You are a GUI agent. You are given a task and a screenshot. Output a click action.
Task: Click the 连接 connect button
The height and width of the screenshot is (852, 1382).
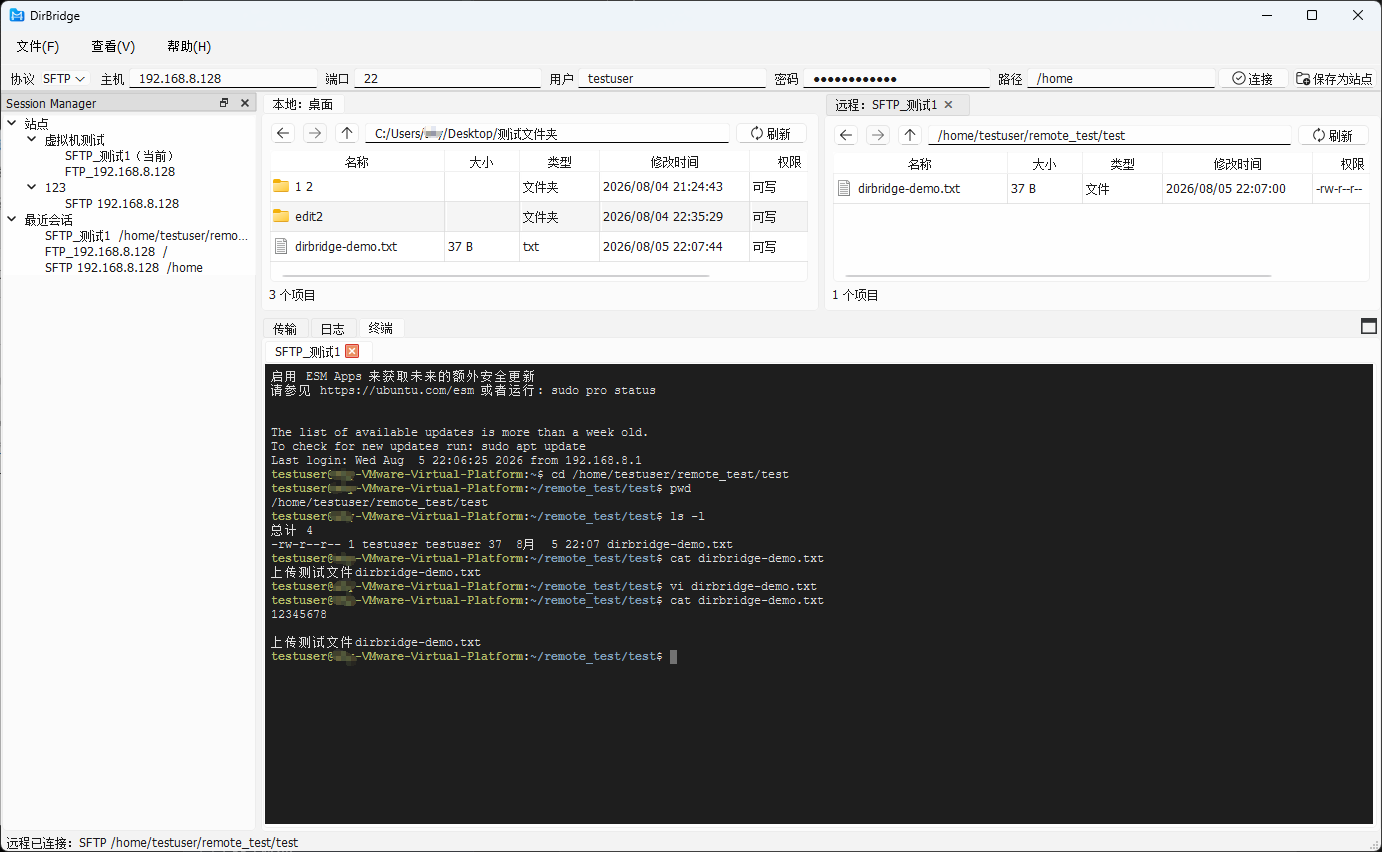pos(1253,78)
